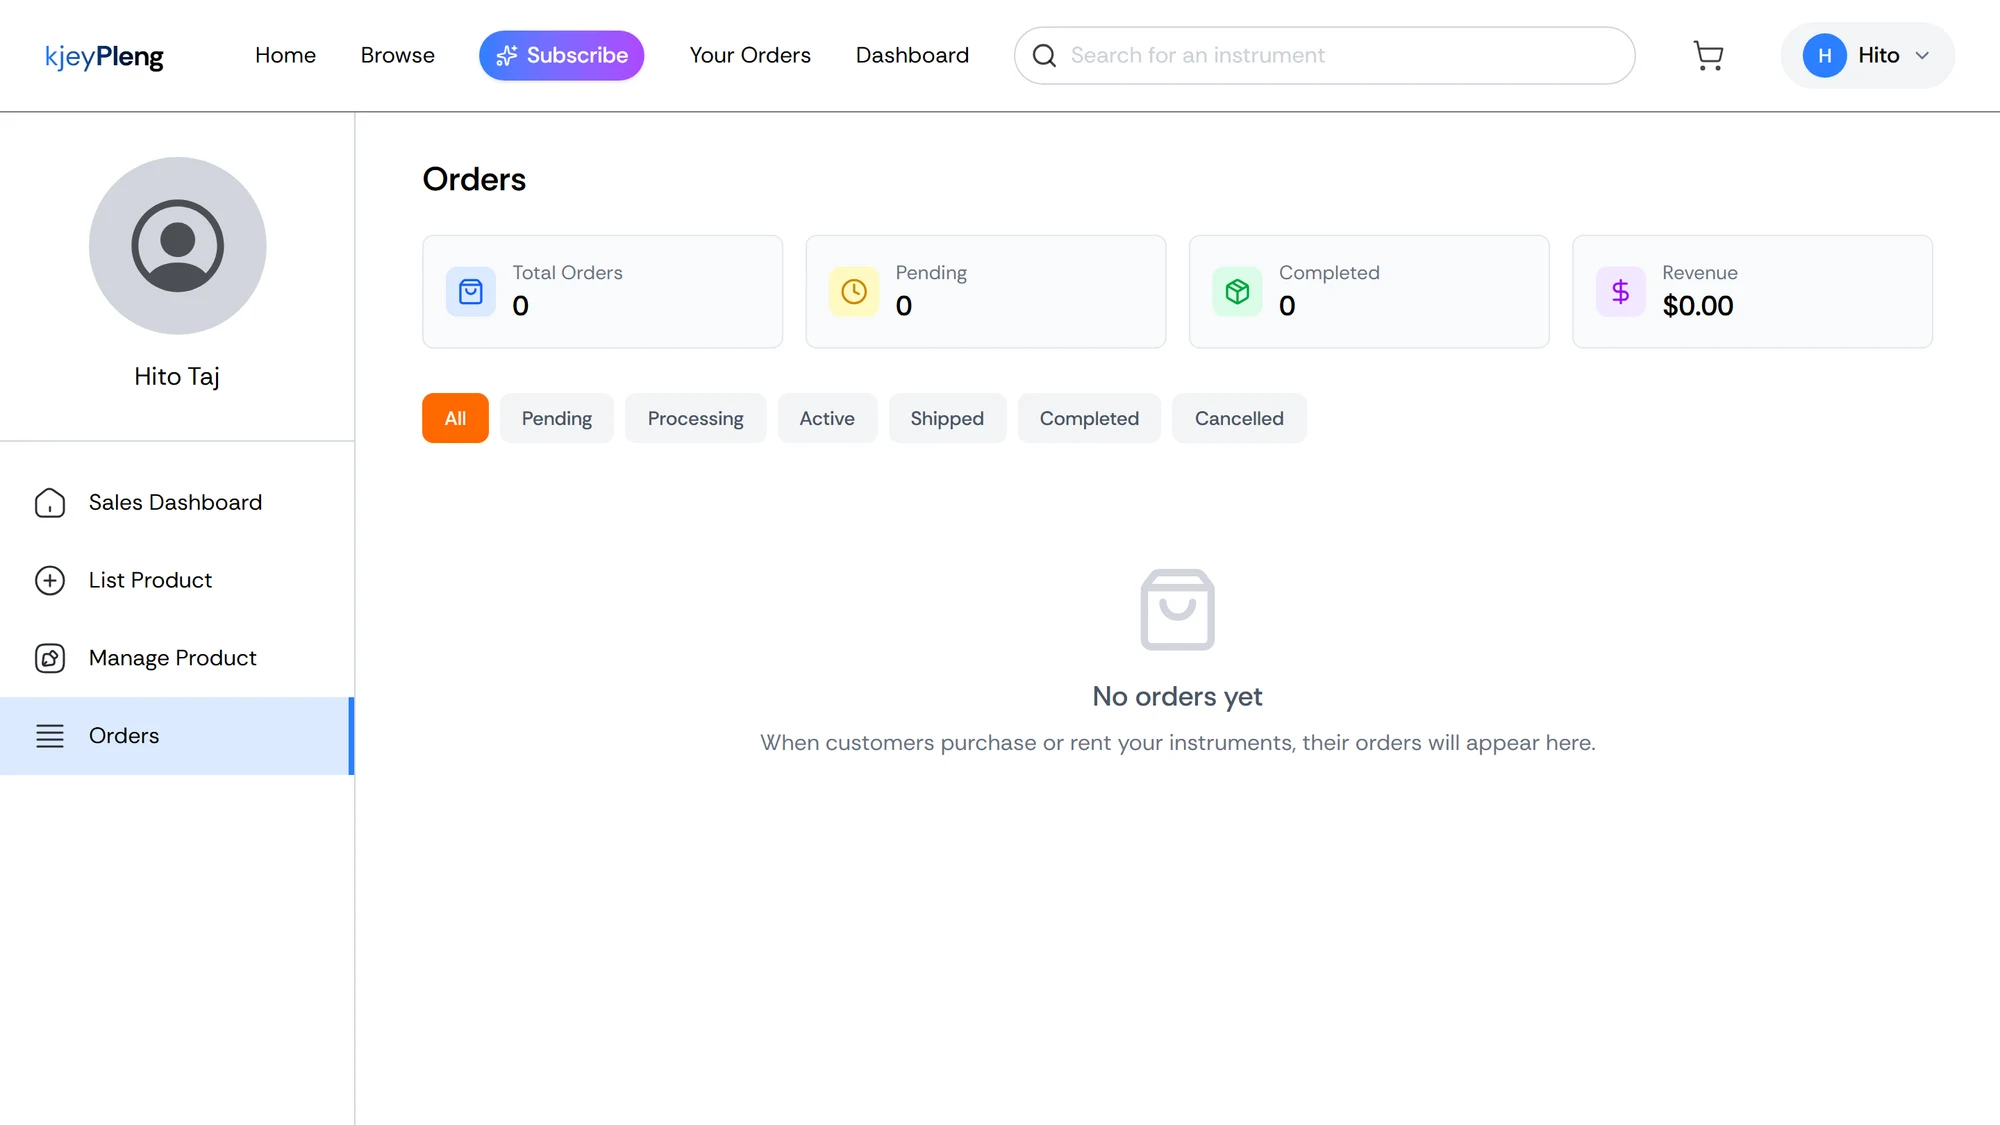The height and width of the screenshot is (1125, 2000).
Task: Click the Orders page heading
Action: click(x=474, y=179)
